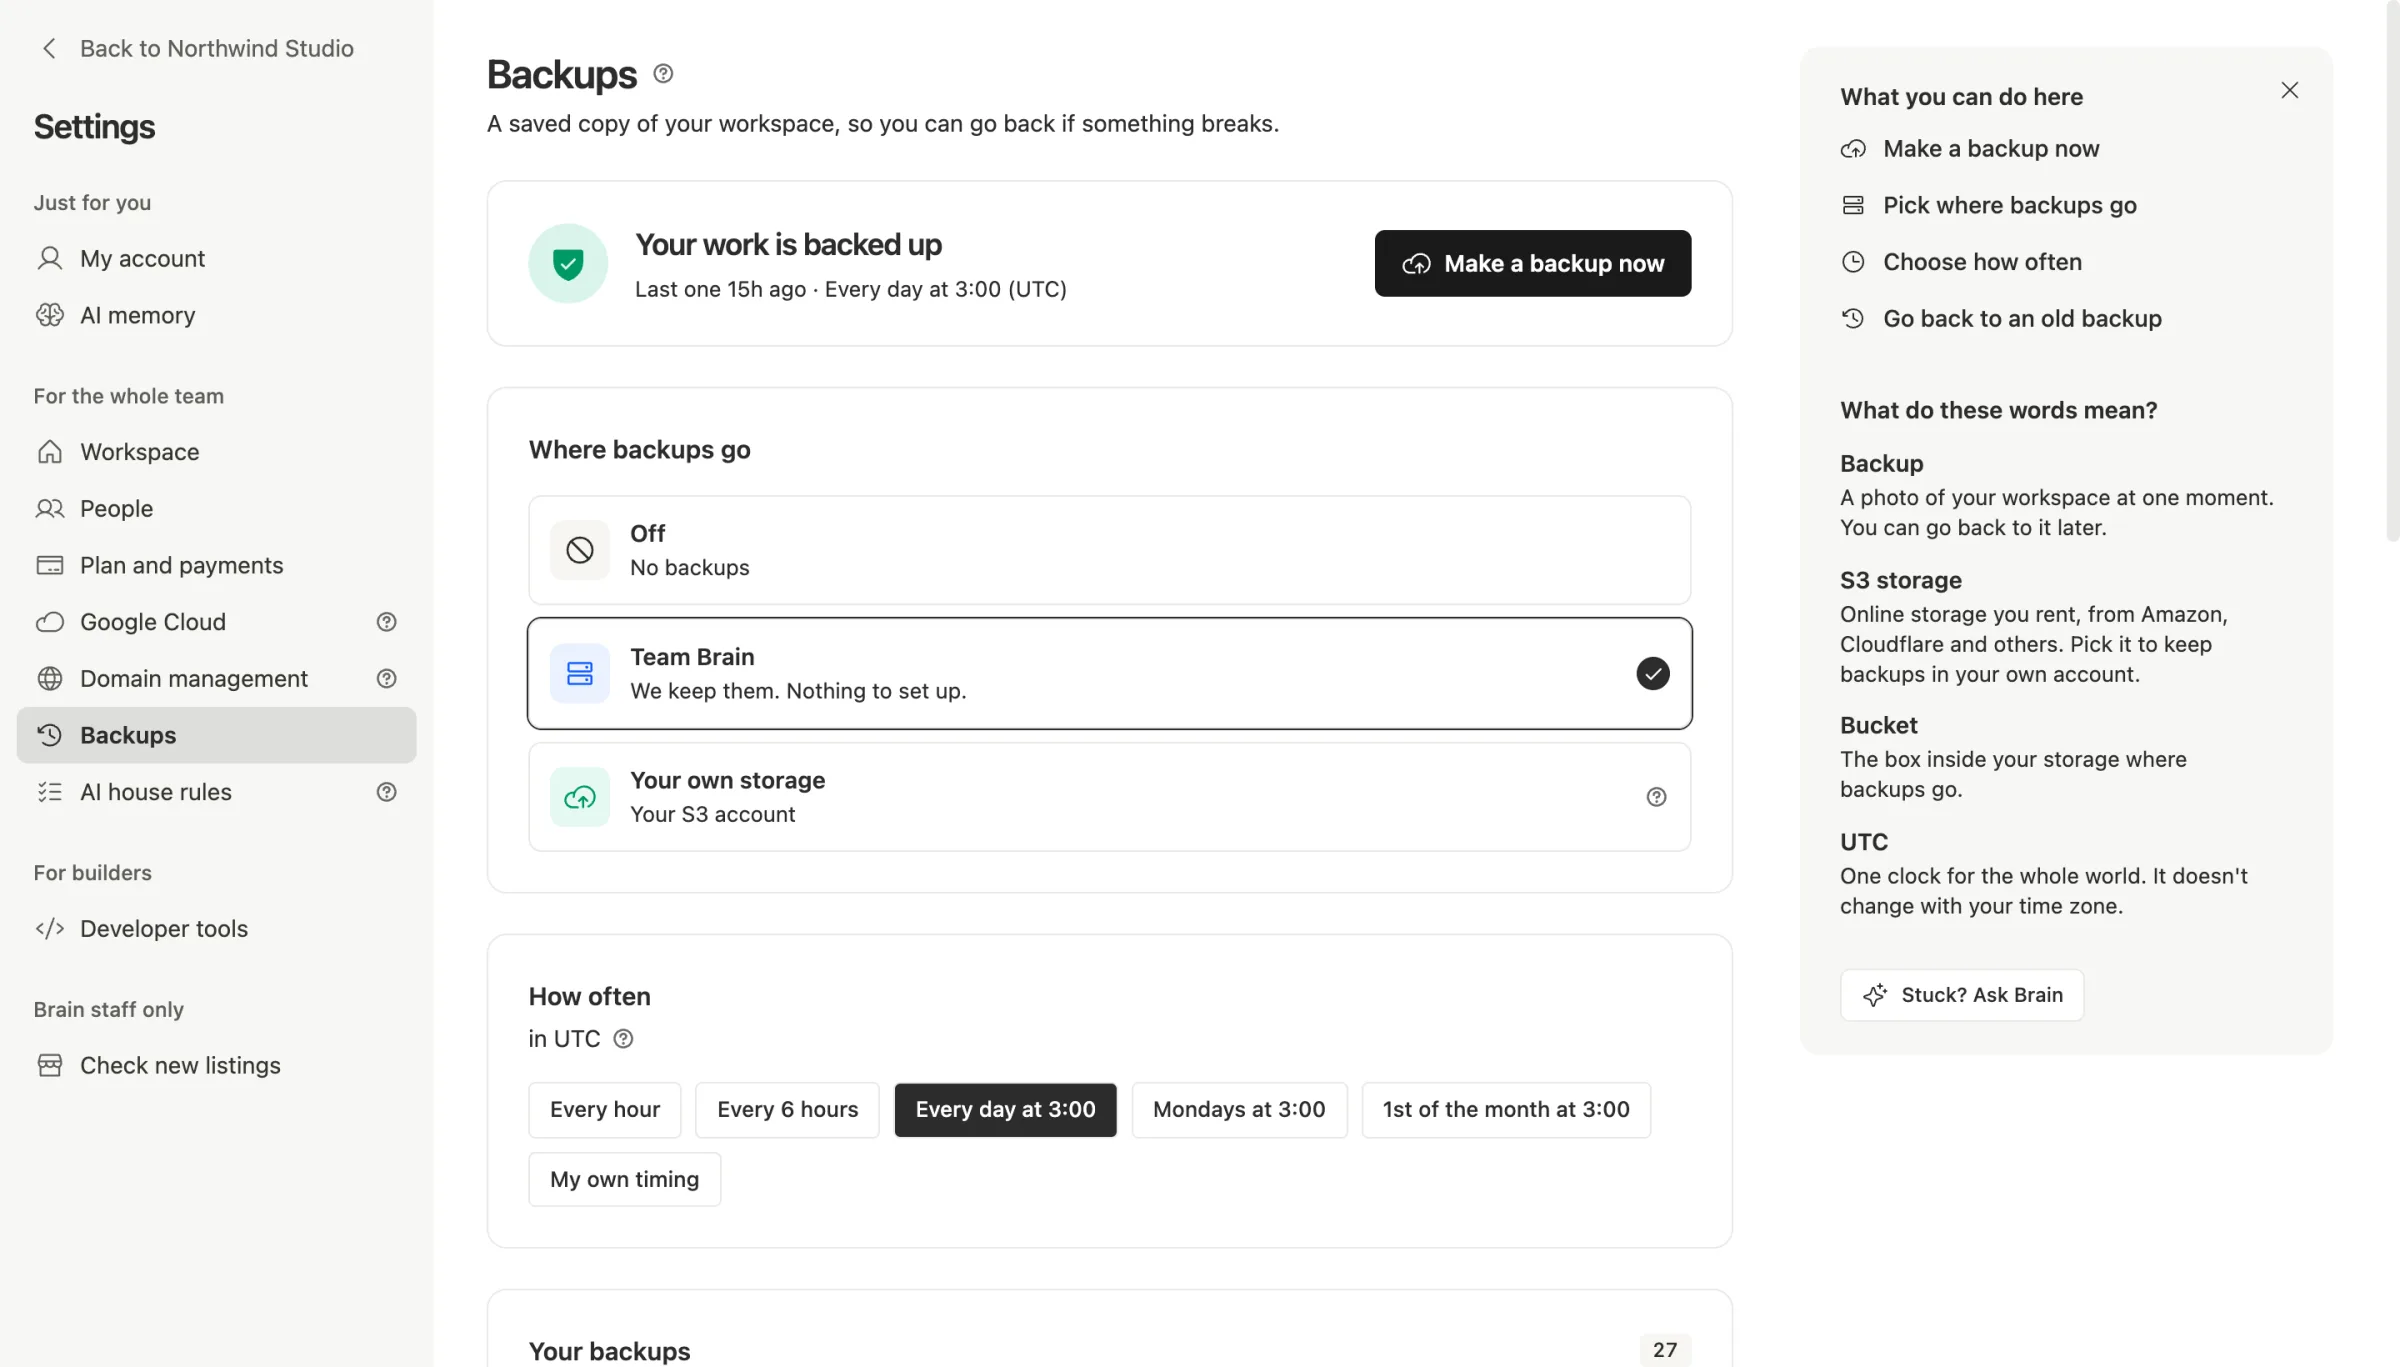2400x1367 pixels.
Task: Choose Mondays at 3:00 frequency
Action: pyautogui.click(x=1239, y=1110)
